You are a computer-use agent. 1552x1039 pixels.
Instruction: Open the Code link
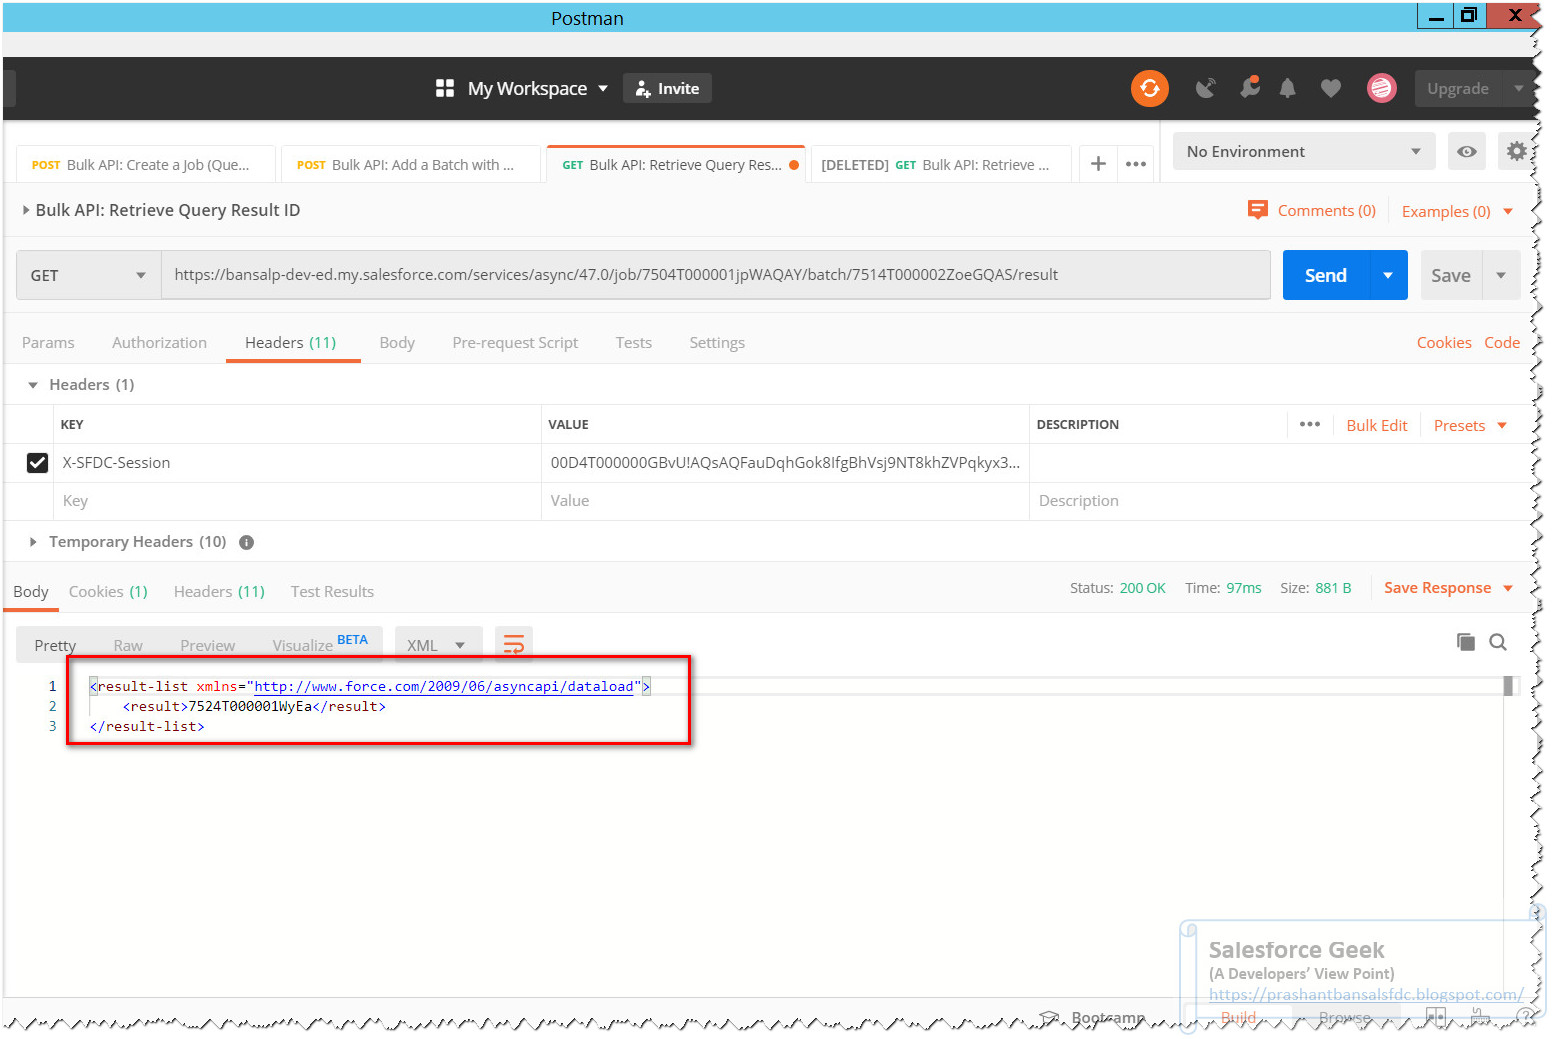[x=1501, y=342]
